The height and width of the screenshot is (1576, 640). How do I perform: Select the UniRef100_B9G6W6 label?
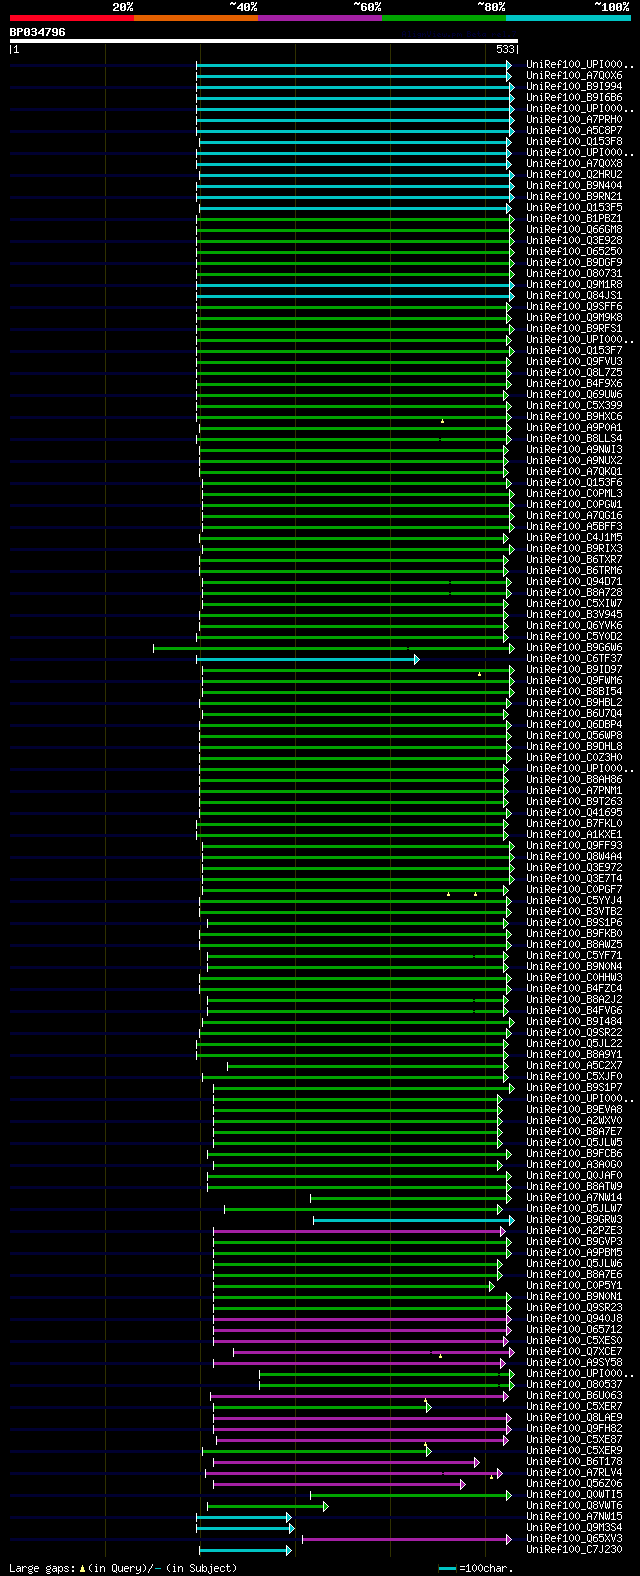pos(574,648)
